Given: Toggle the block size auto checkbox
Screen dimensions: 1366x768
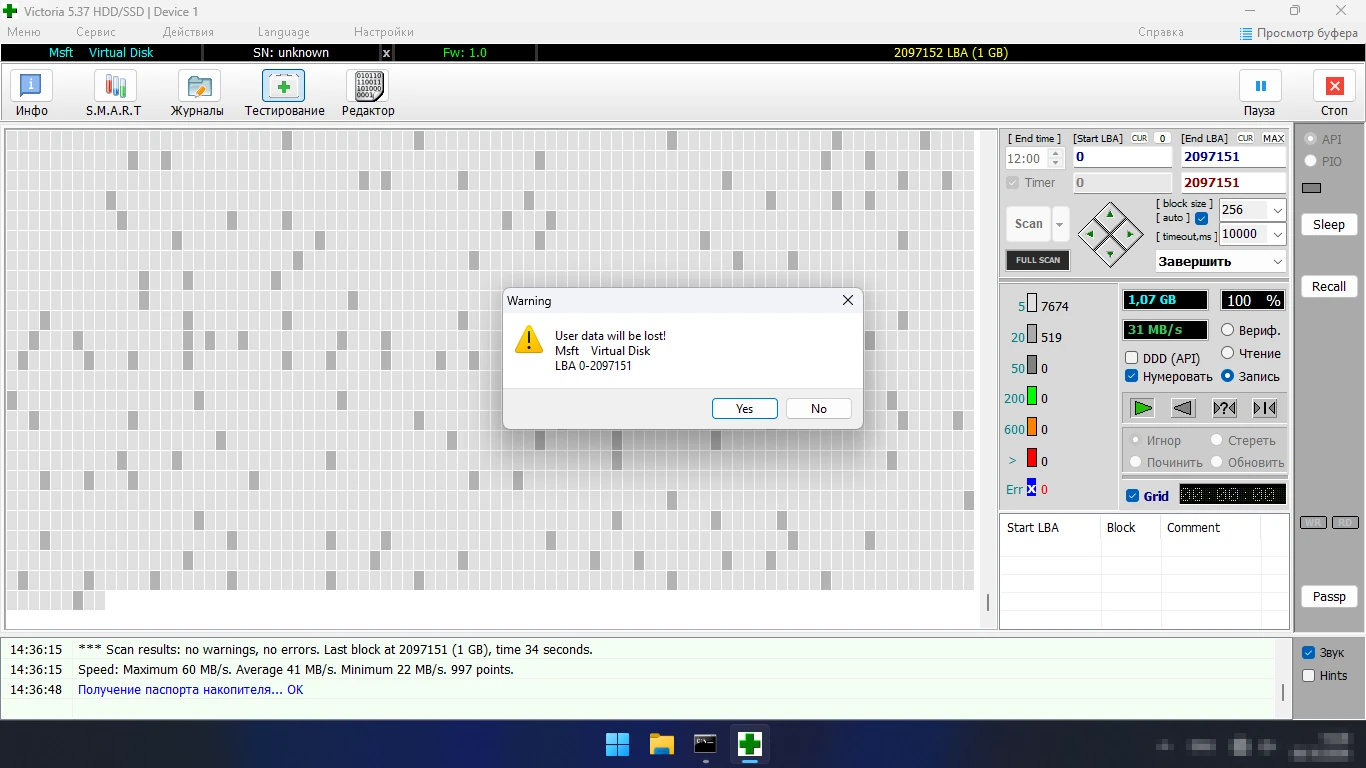Looking at the screenshot, I should (1202, 218).
